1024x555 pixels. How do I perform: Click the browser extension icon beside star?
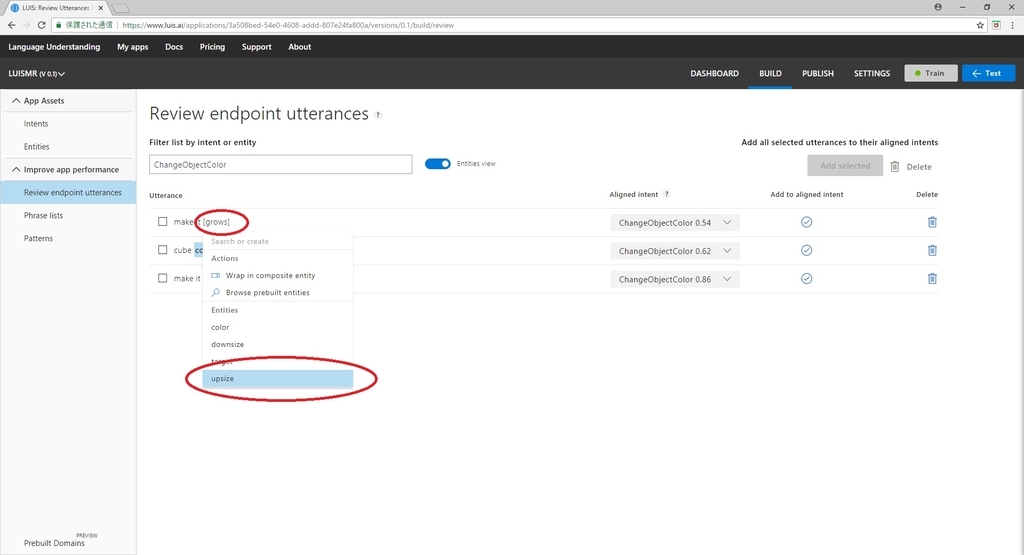coord(997,25)
